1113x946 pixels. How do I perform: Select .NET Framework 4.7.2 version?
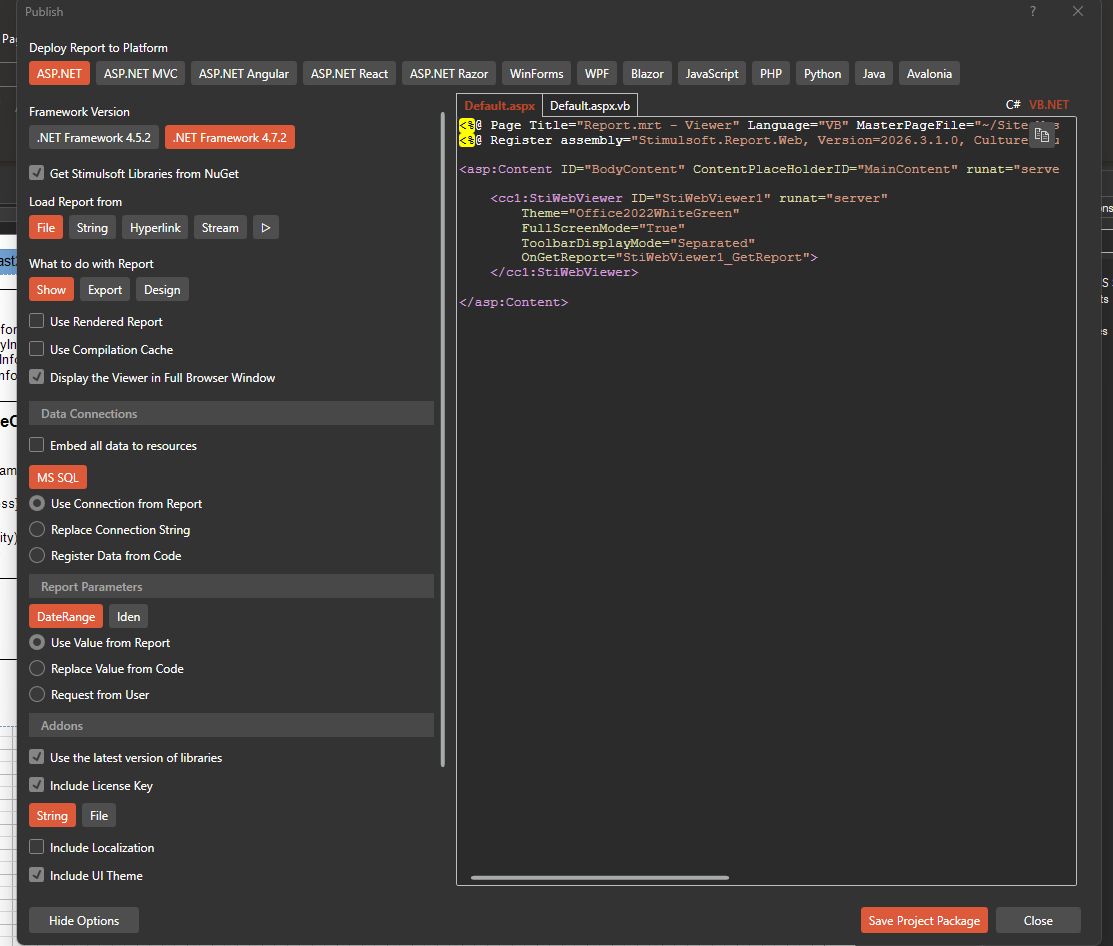[x=230, y=138]
